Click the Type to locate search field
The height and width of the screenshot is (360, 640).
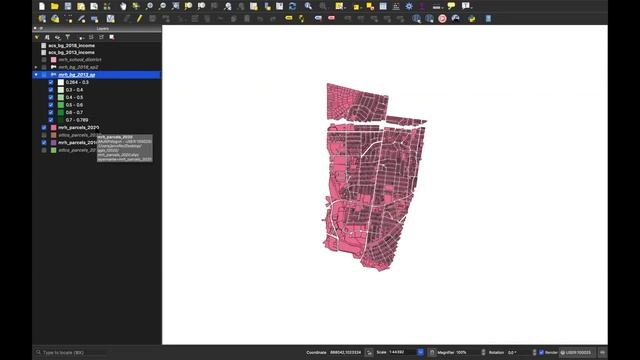pyautogui.click(x=71, y=352)
